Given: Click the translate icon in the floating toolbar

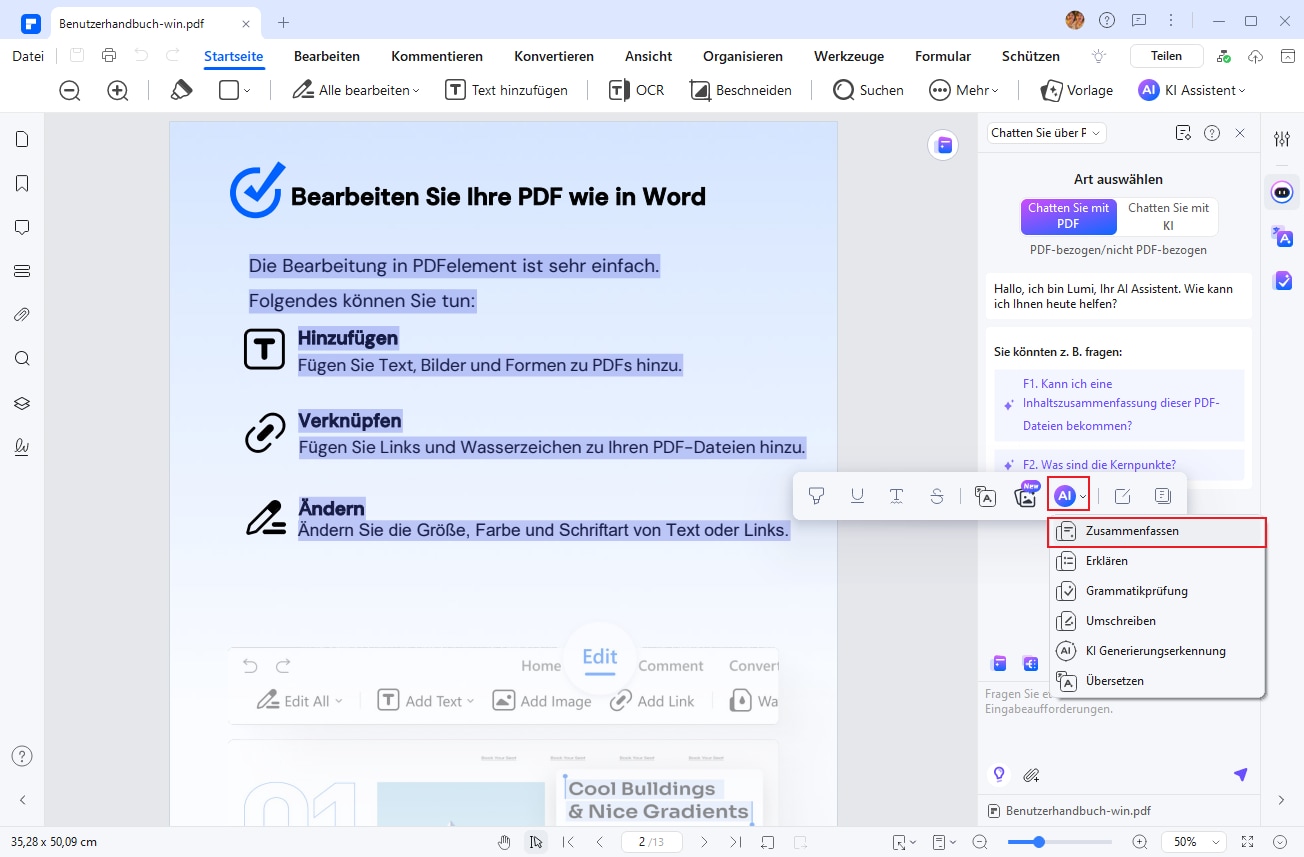Looking at the screenshot, I should tap(986, 496).
